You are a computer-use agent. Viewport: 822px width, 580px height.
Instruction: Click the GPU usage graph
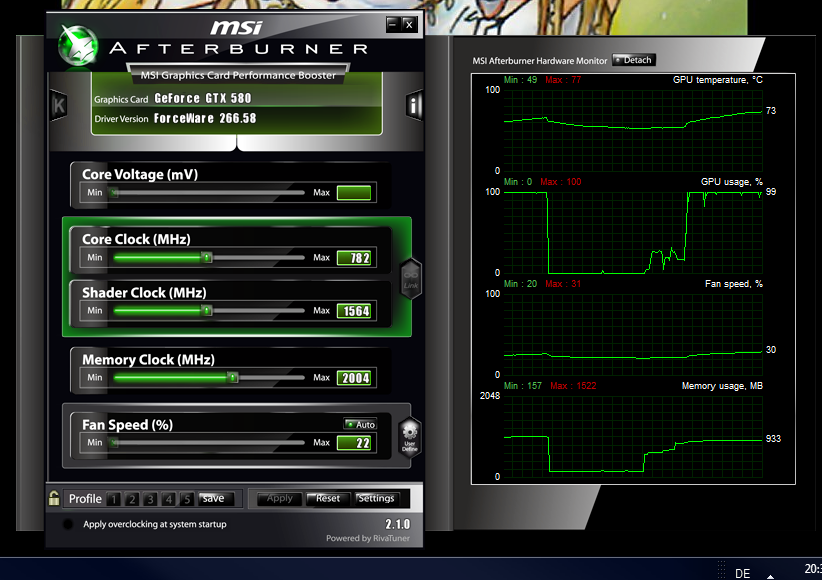[633, 232]
